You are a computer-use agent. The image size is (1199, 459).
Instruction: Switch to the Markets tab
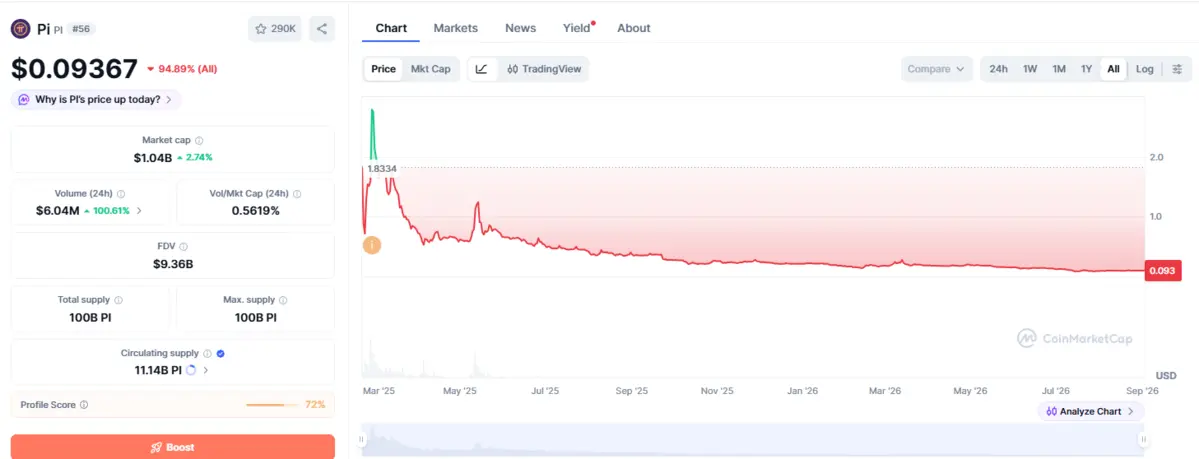pos(456,28)
